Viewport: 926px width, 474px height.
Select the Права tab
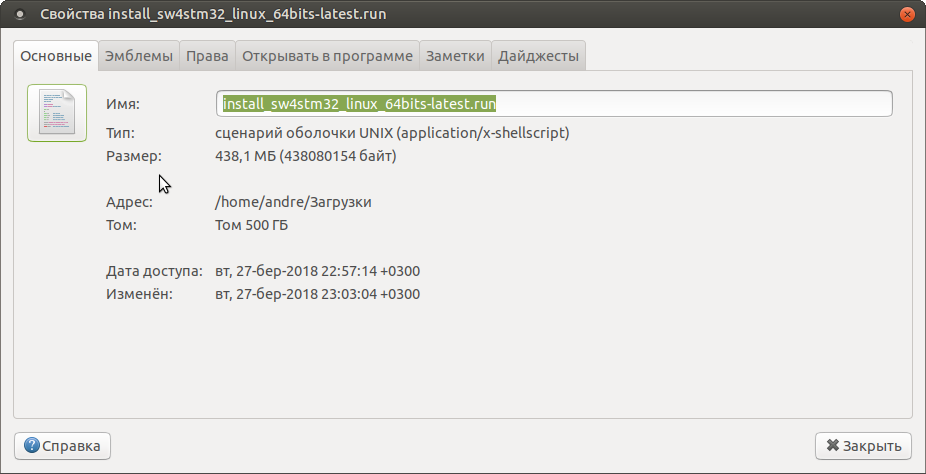[x=207, y=56]
